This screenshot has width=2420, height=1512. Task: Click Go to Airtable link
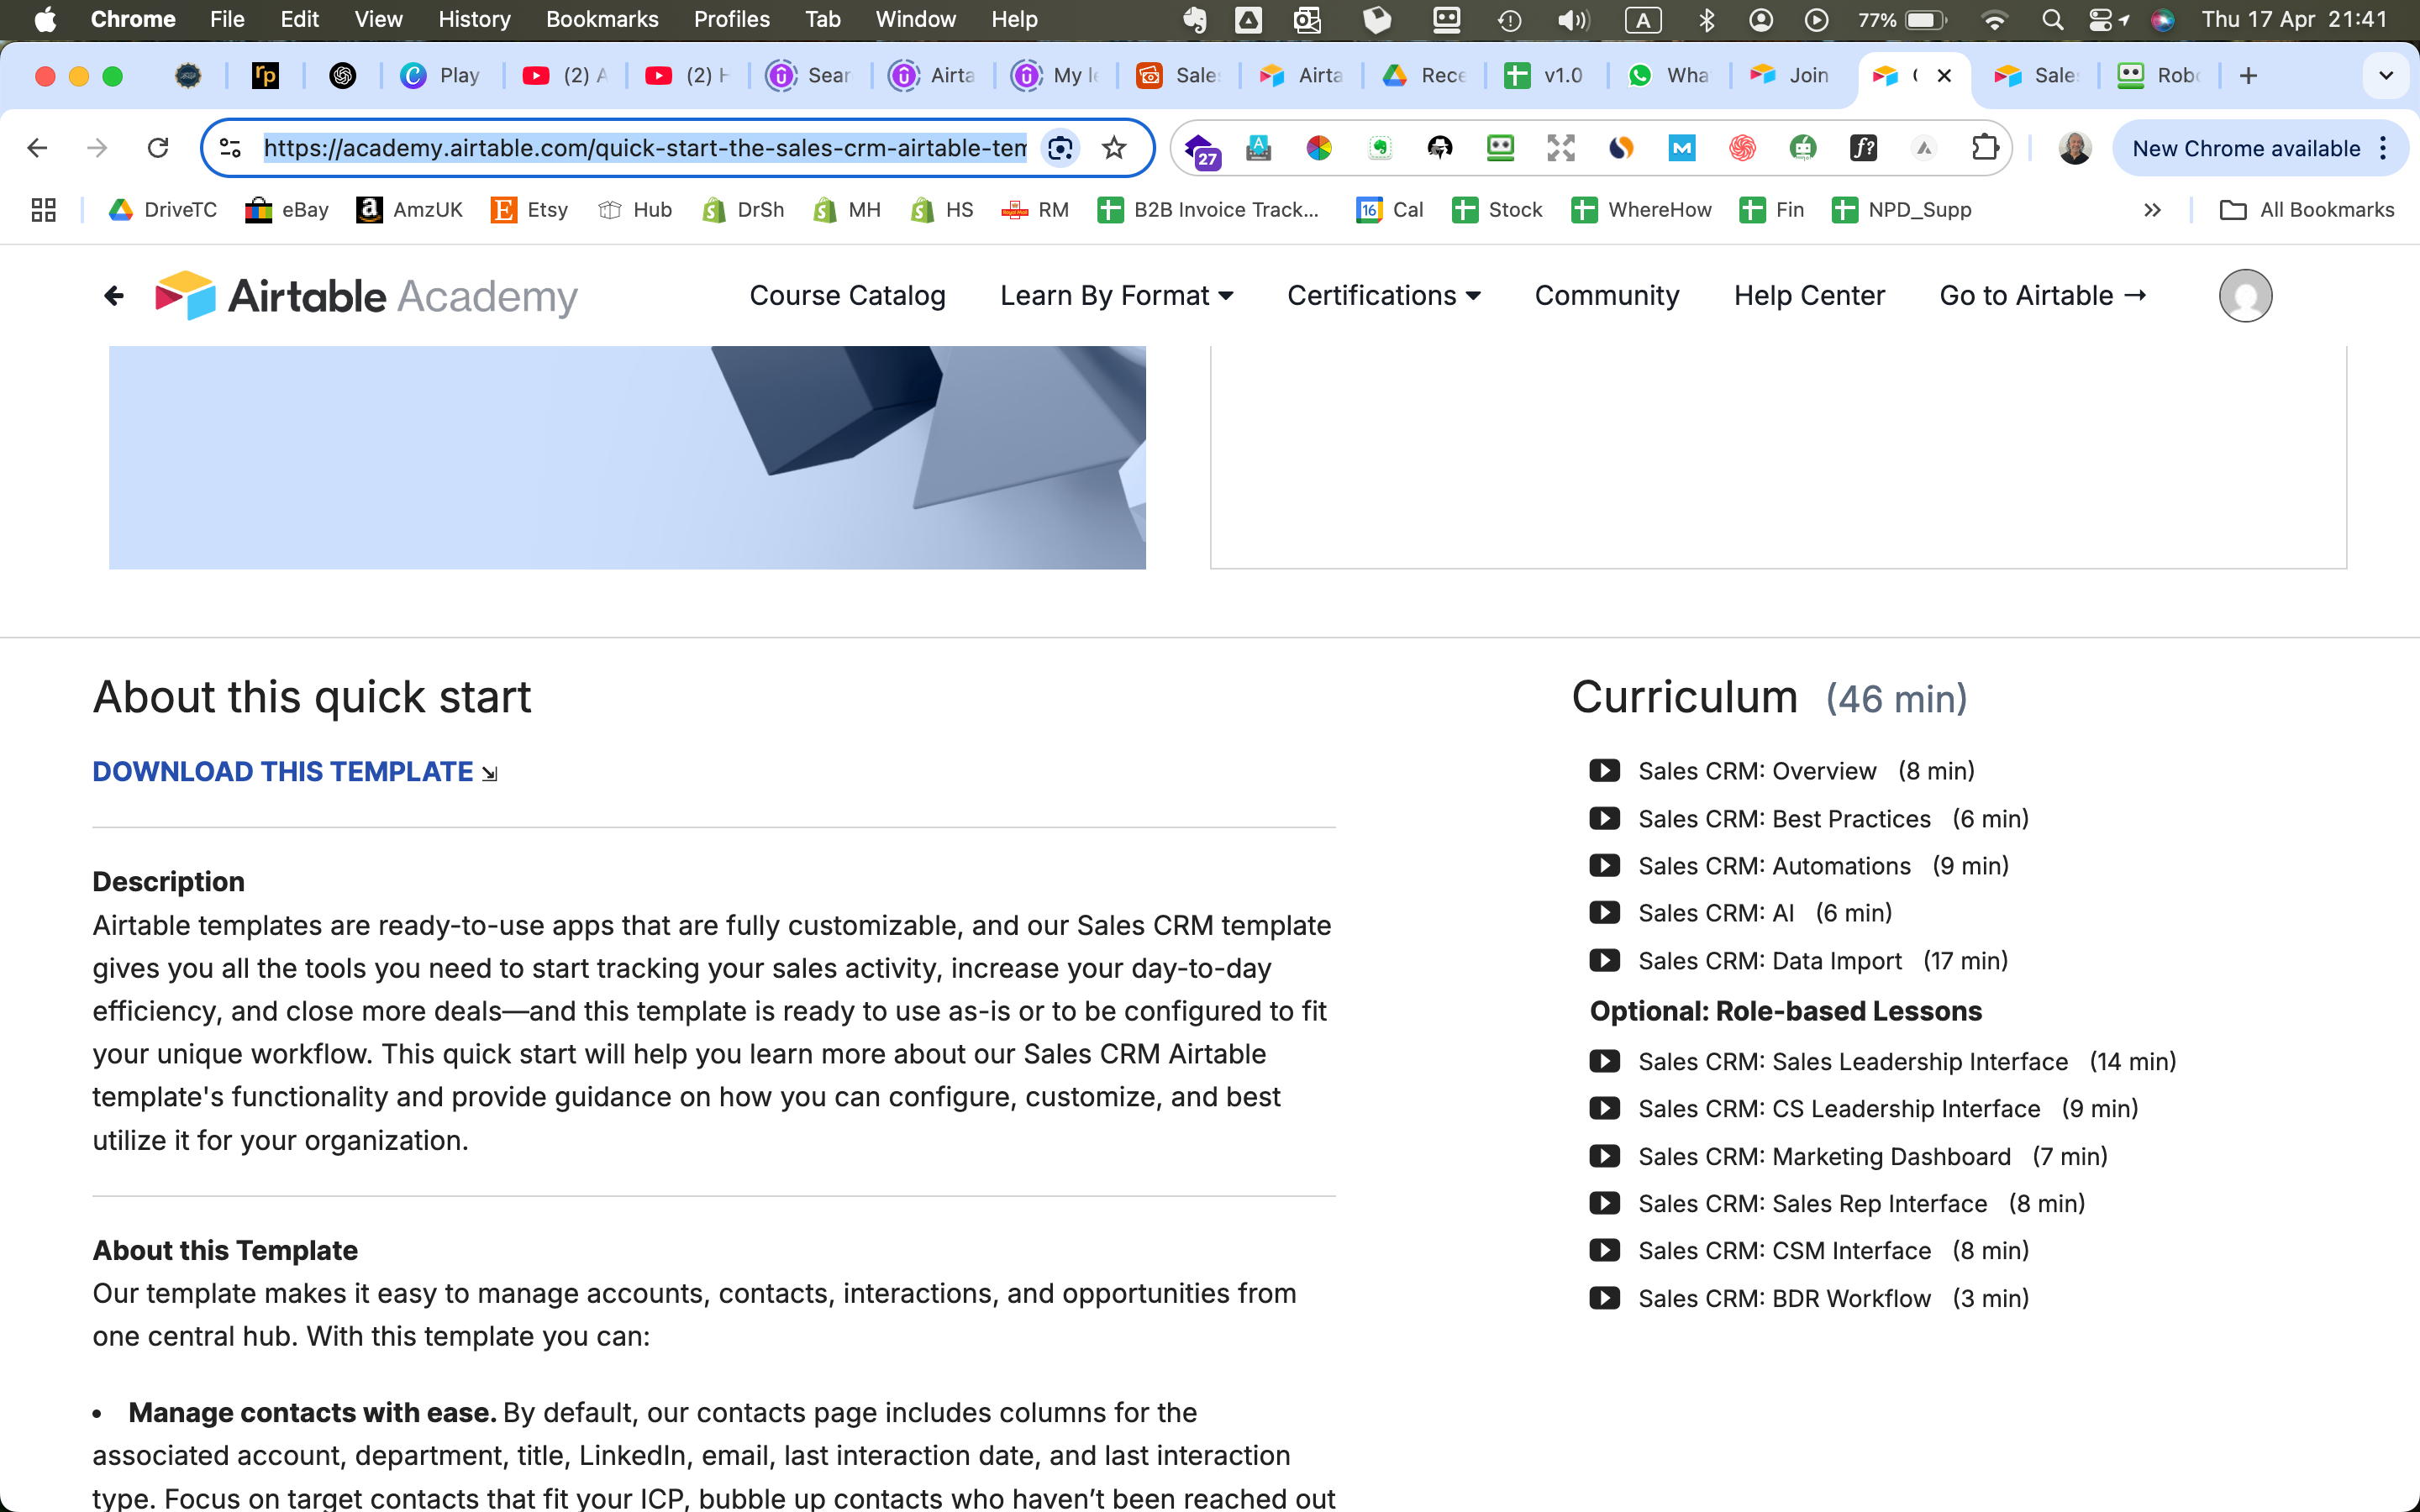click(x=2042, y=296)
